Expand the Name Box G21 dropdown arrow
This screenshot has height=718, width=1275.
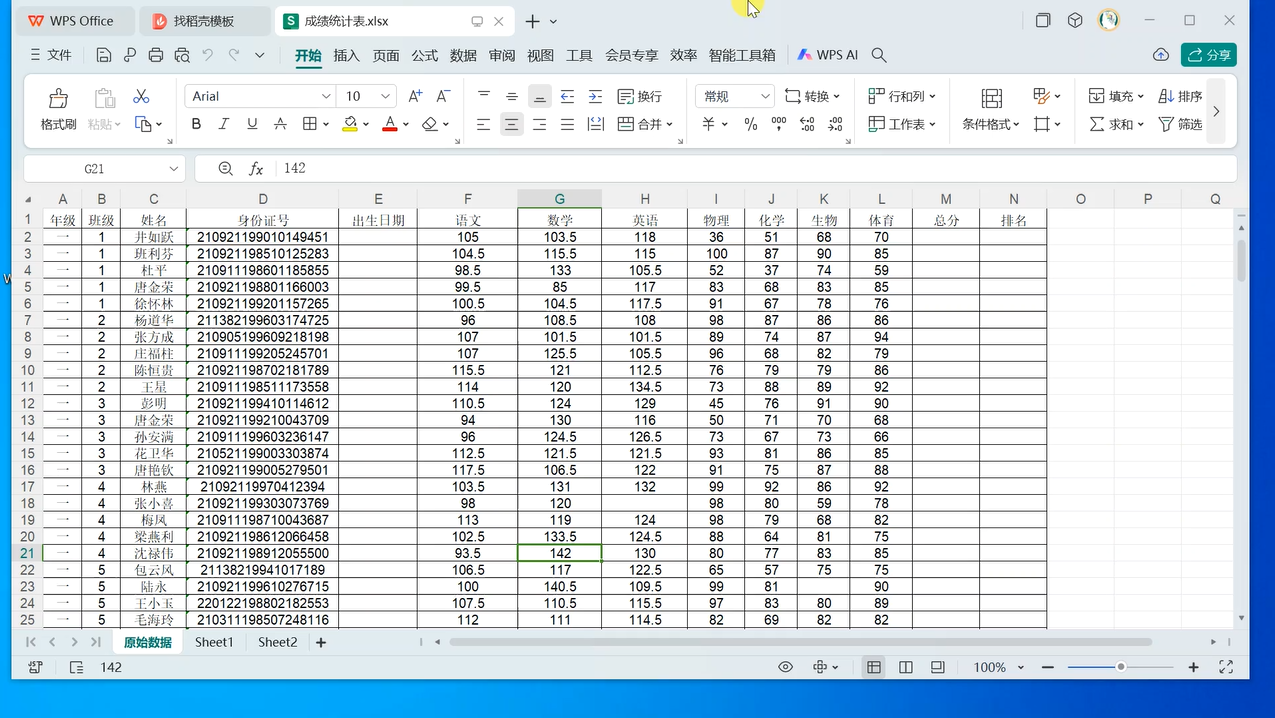[x=174, y=169]
